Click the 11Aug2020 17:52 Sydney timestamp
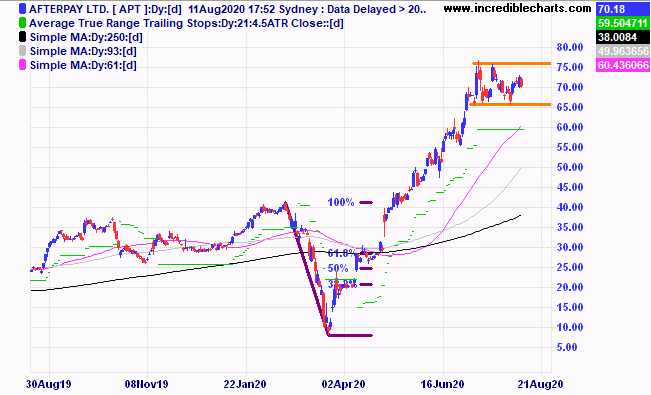This screenshot has height=395, width=651. coord(253,9)
